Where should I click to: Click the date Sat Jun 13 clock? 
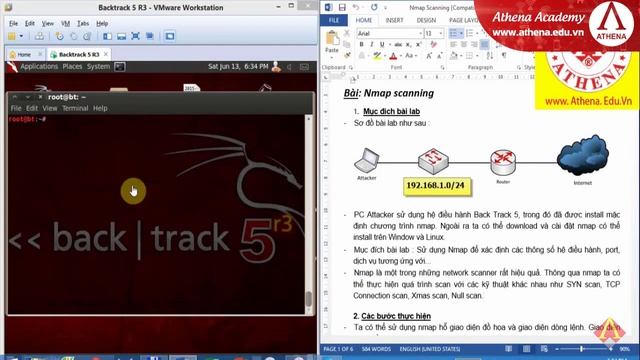tap(238, 67)
